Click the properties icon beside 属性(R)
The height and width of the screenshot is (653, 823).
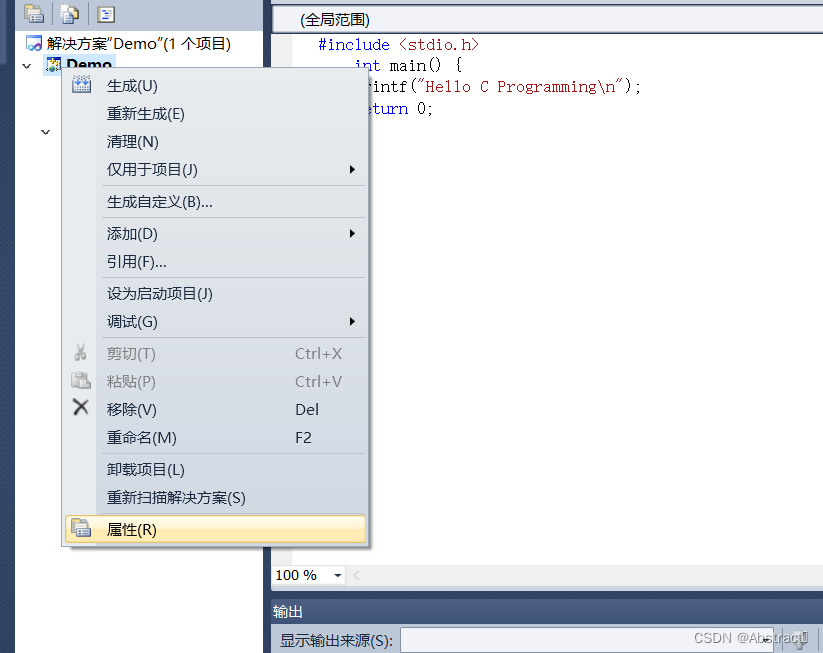[x=81, y=529]
